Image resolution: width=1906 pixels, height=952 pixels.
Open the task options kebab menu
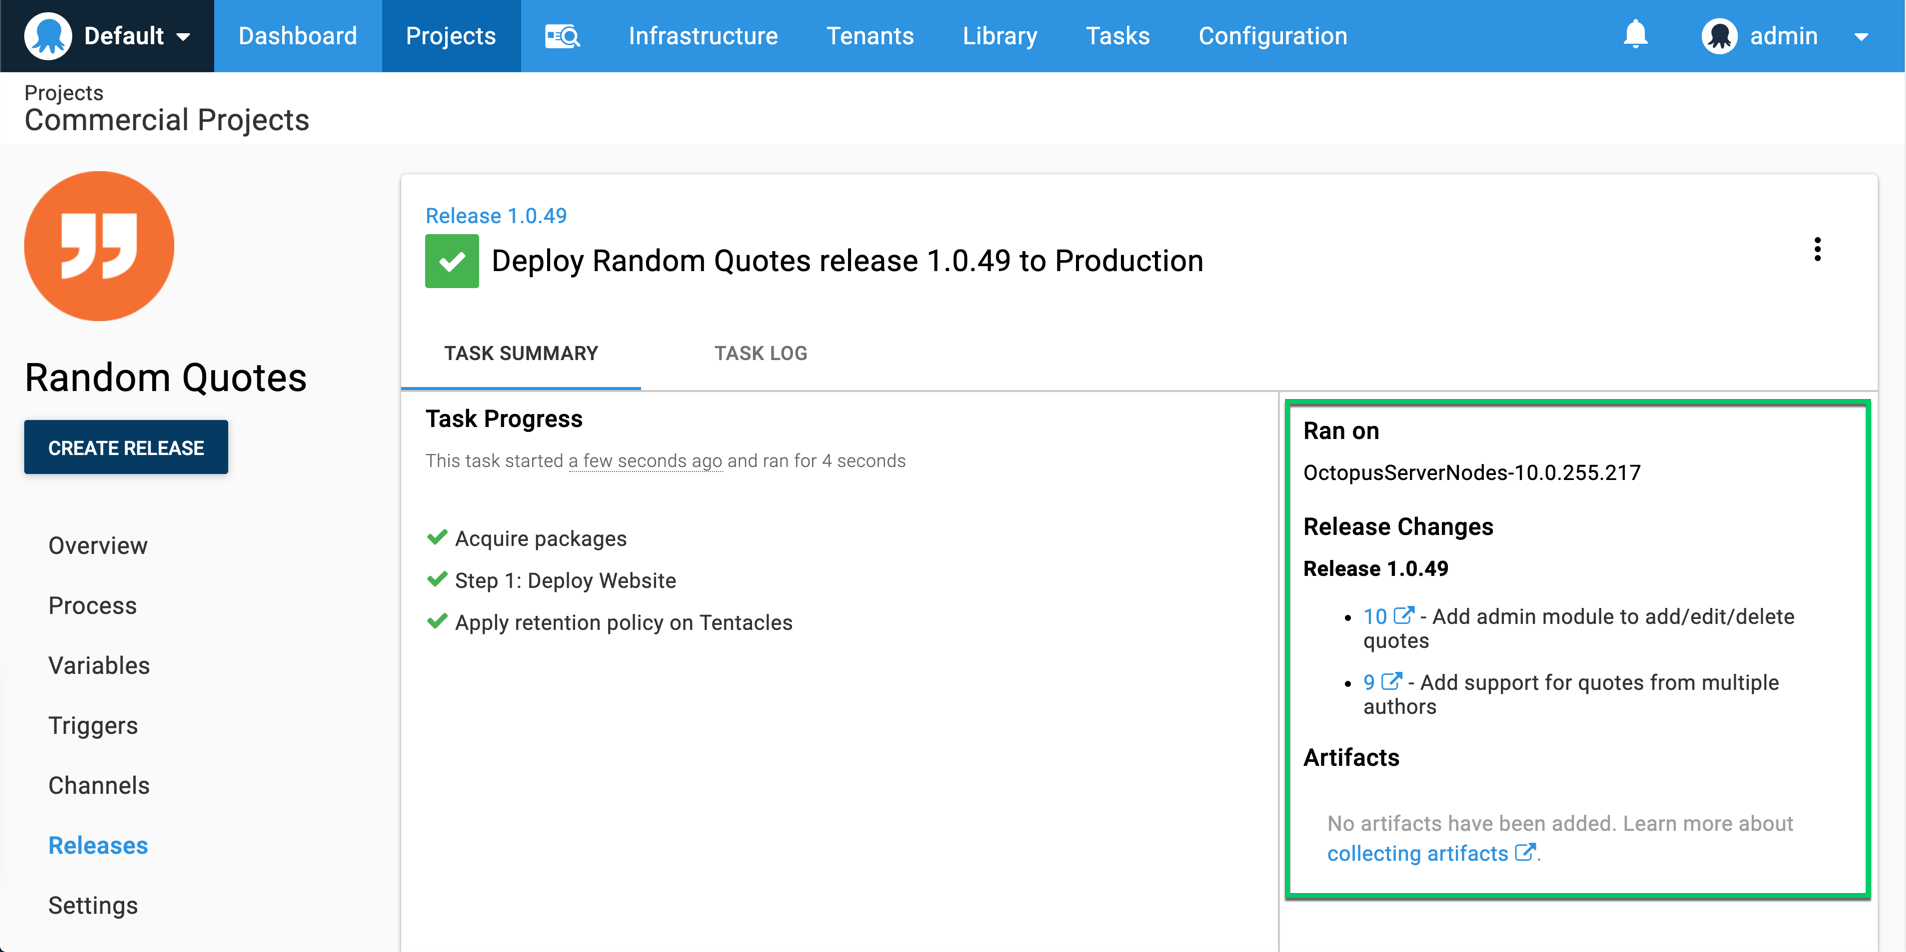coord(1817,249)
